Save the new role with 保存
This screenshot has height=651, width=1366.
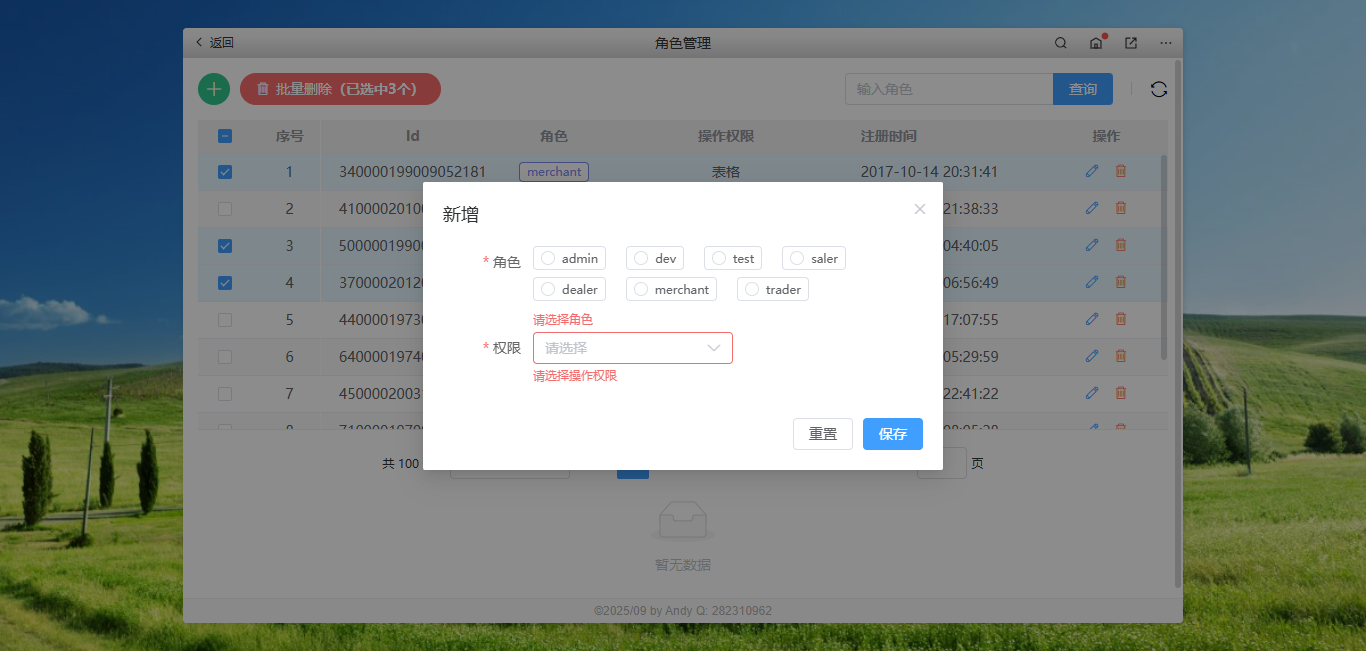[892, 433]
